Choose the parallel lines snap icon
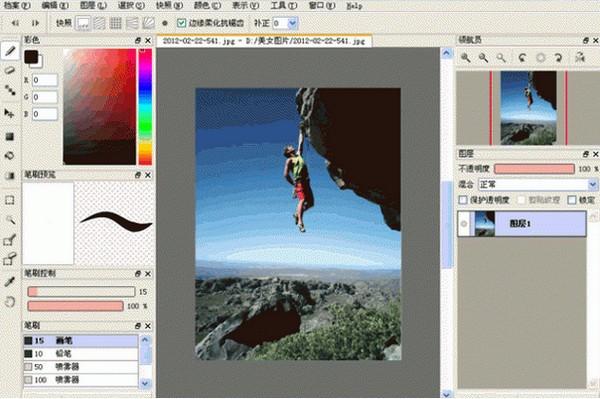Screen dimensions: 600x399 pos(99,23)
